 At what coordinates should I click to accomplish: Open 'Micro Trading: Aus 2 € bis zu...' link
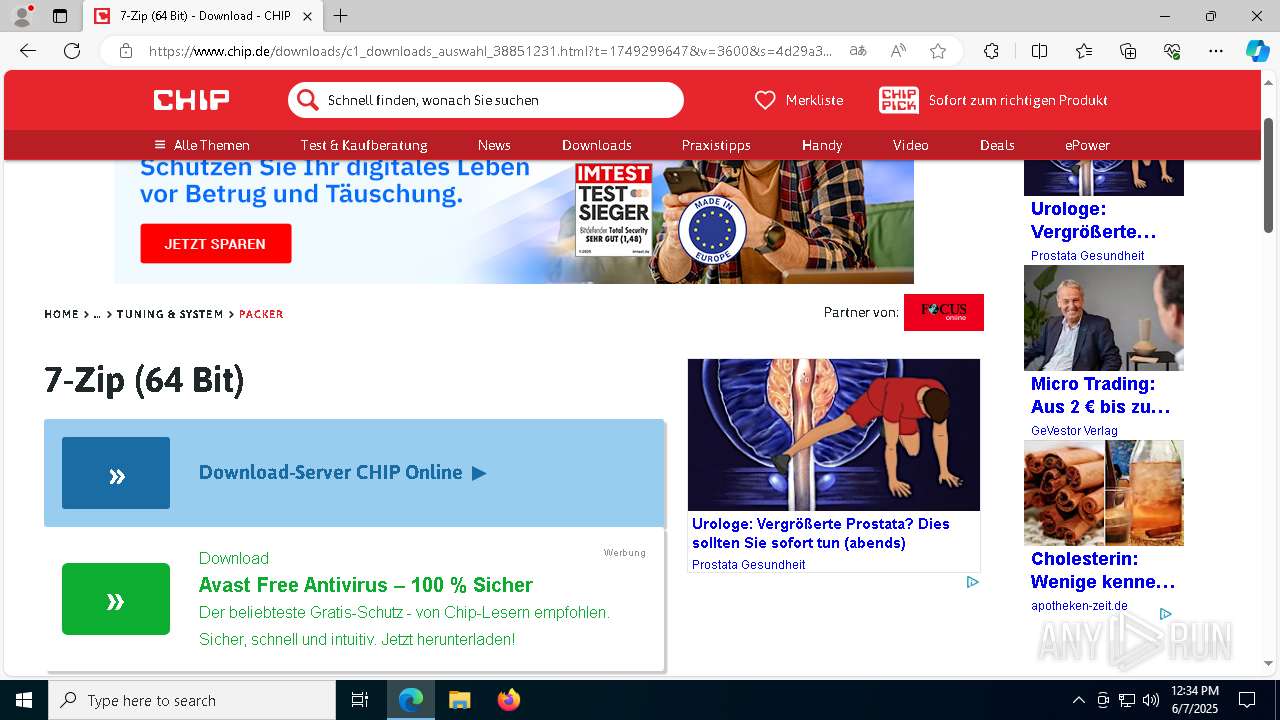coord(1101,395)
